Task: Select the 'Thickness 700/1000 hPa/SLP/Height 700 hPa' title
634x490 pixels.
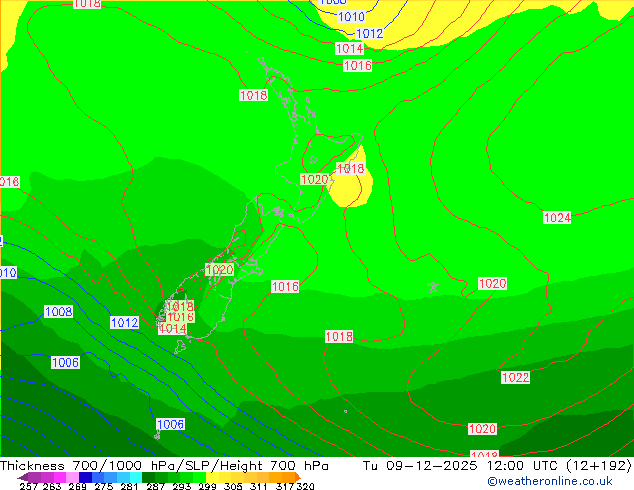Action: [x=164, y=466]
